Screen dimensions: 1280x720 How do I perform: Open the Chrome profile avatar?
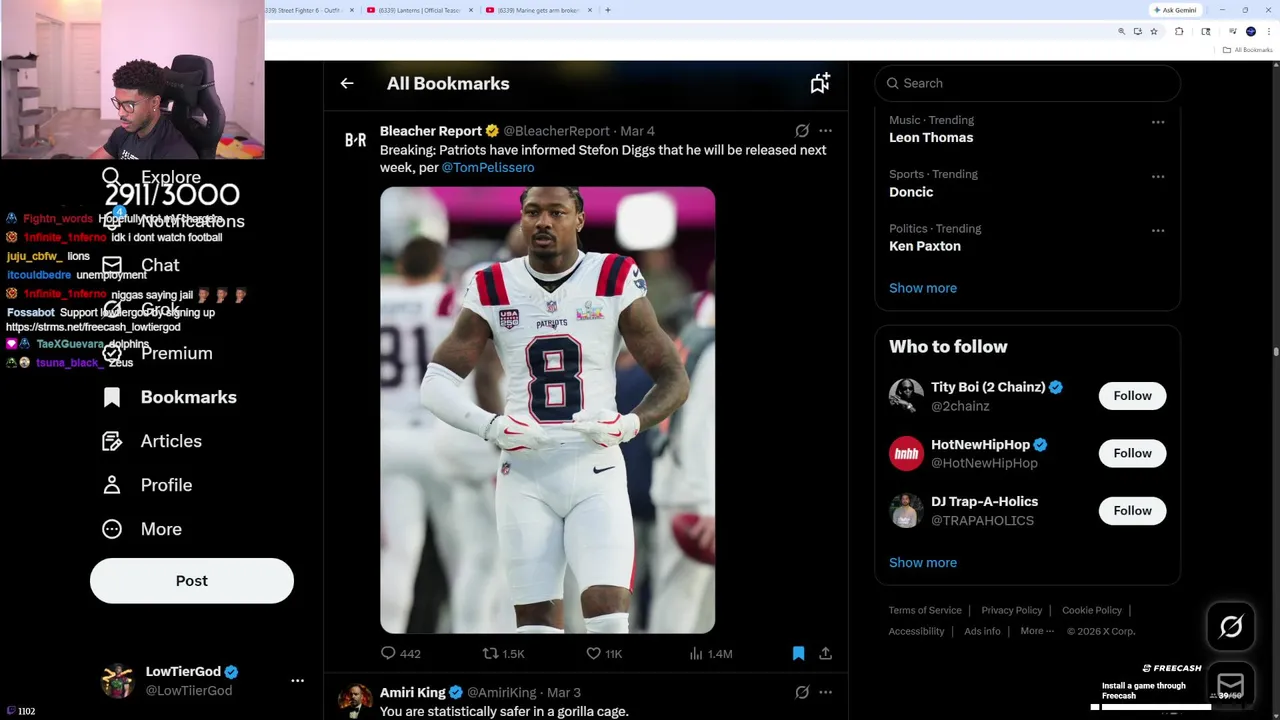1250,32
